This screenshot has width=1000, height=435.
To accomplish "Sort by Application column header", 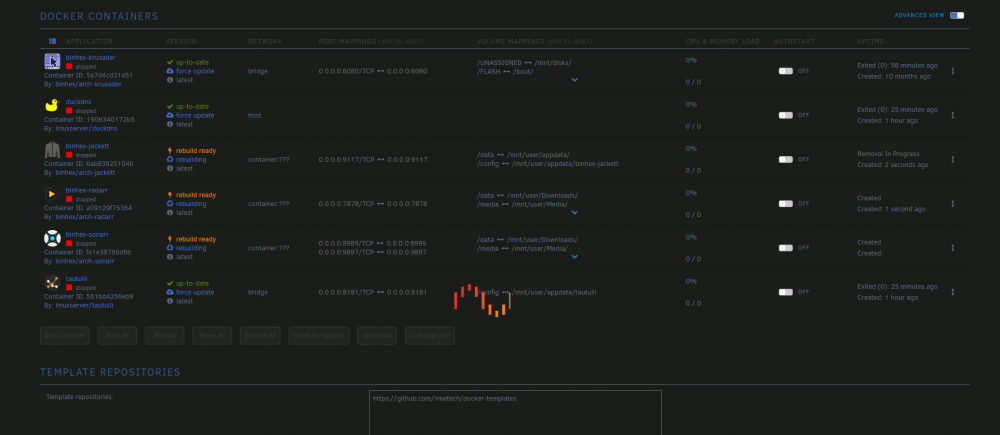I will (x=89, y=41).
